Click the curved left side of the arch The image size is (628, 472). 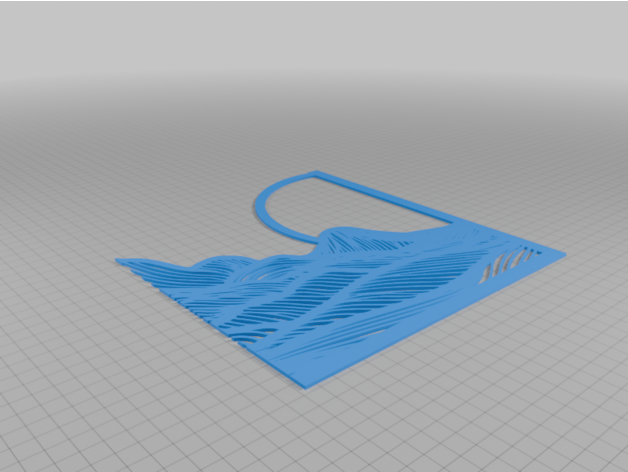click(x=263, y=207)
